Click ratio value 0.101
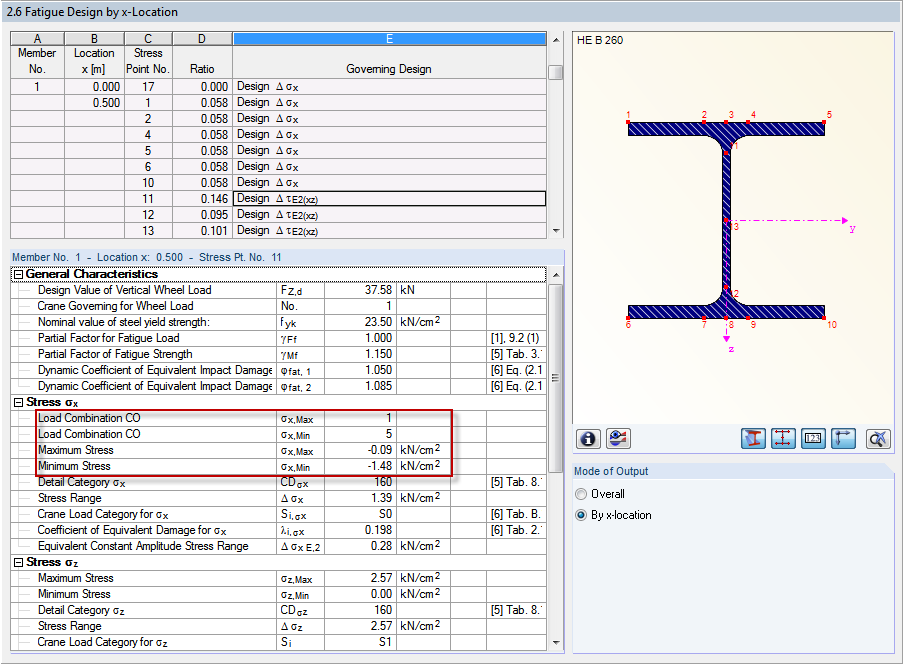Screen dimensions: 904x665 pyautogui.click(x=202, y=231)
